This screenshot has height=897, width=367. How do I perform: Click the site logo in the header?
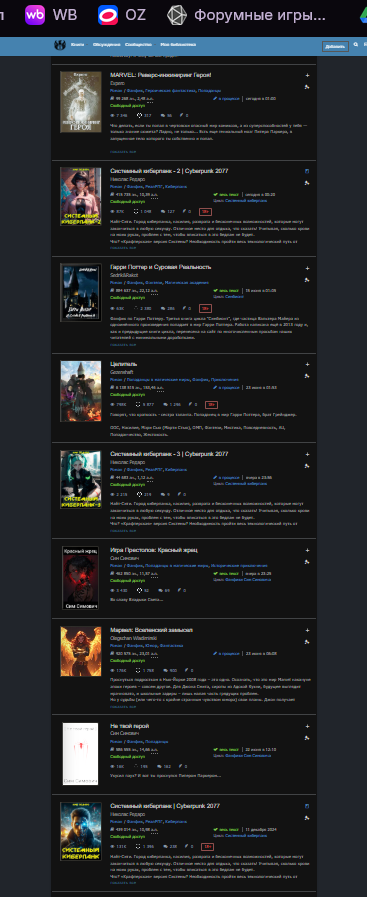tap(60, 45)
